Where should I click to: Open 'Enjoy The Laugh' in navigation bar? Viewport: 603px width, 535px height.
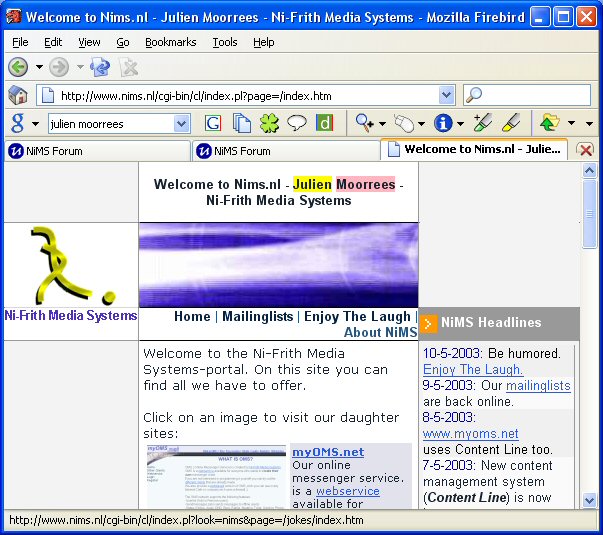(357, 317)
